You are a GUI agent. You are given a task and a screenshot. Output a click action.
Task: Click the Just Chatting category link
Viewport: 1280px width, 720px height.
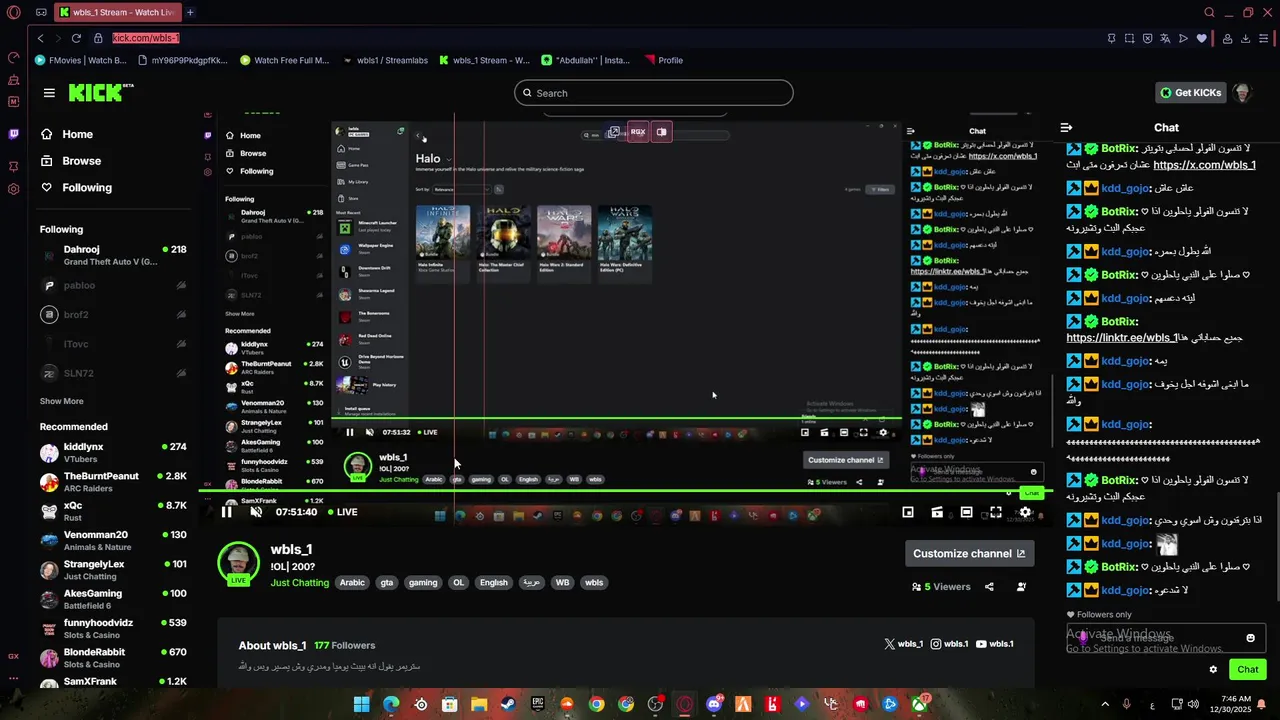pos(300,583)
